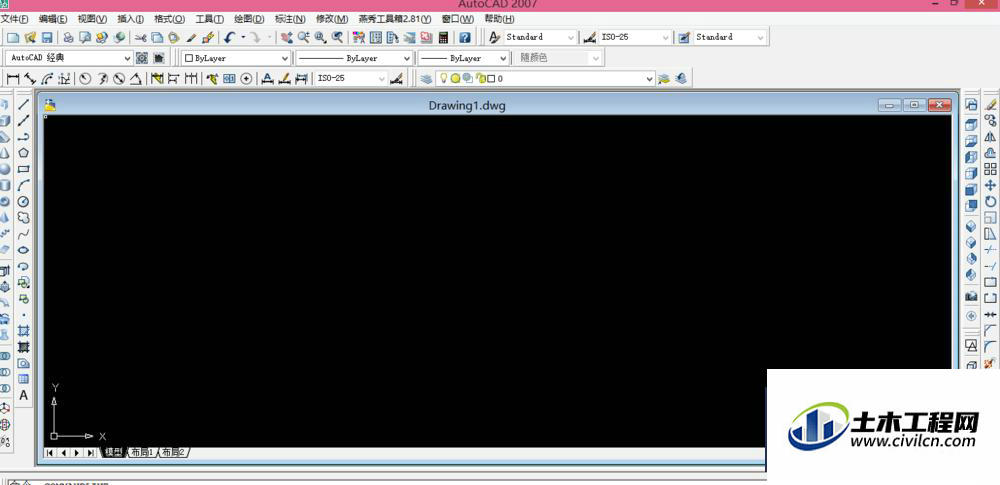Click the Undo arrow

click(230, 38)
